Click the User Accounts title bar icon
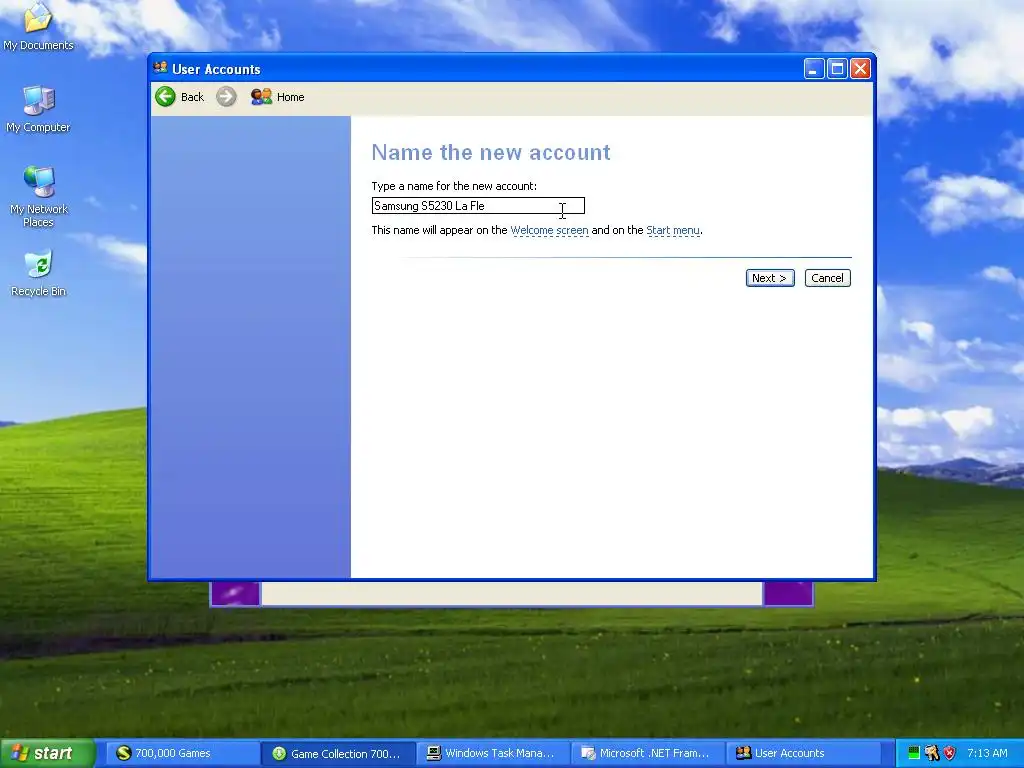 coord(161,68)
